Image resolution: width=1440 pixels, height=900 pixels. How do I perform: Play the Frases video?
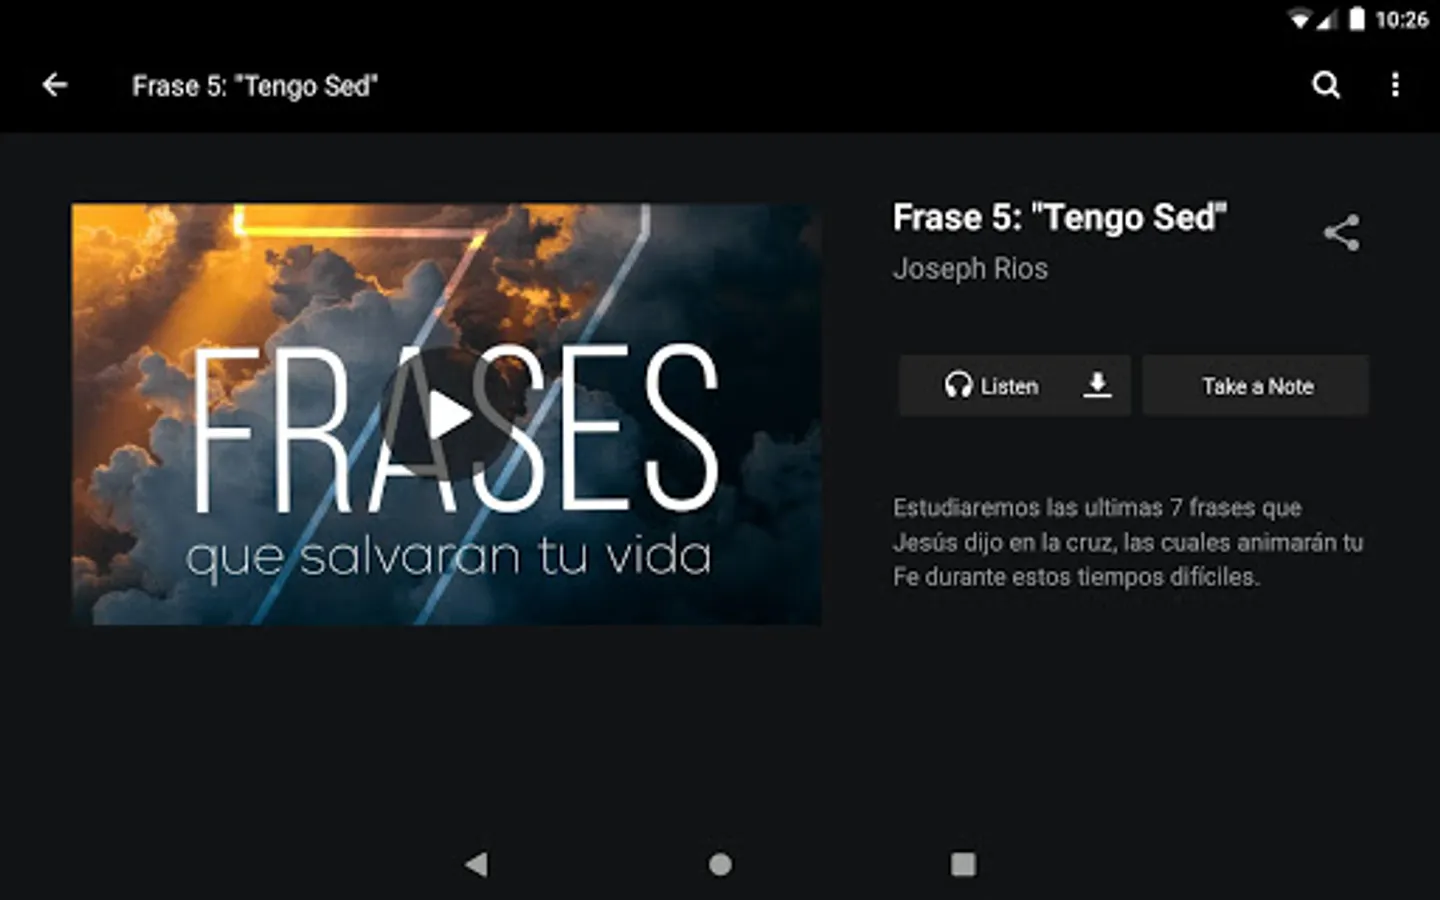(447, 414)
